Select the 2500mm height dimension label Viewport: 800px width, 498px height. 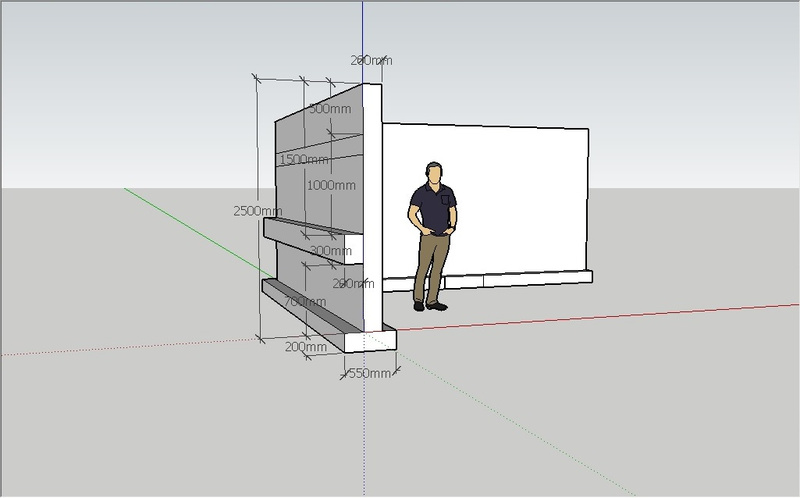click(258, 210)
